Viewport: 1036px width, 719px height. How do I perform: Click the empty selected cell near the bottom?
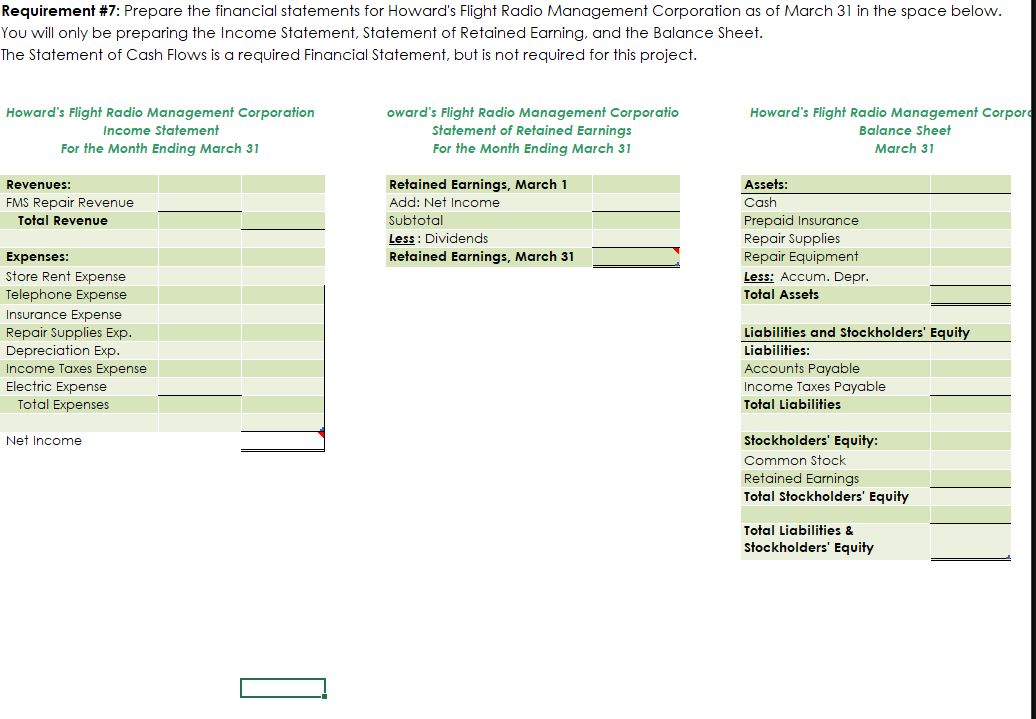pyautogui.click(x=282, y=687)
